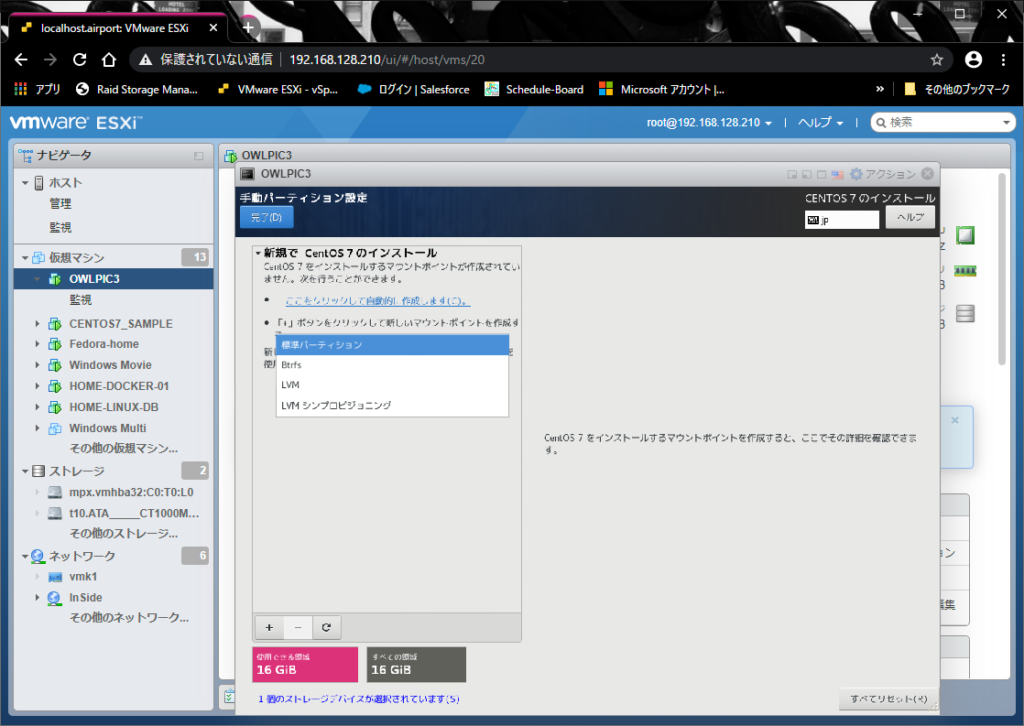Open the new tab plus button
This screenshot has height=726, width=1024.
tap(248, 27)
